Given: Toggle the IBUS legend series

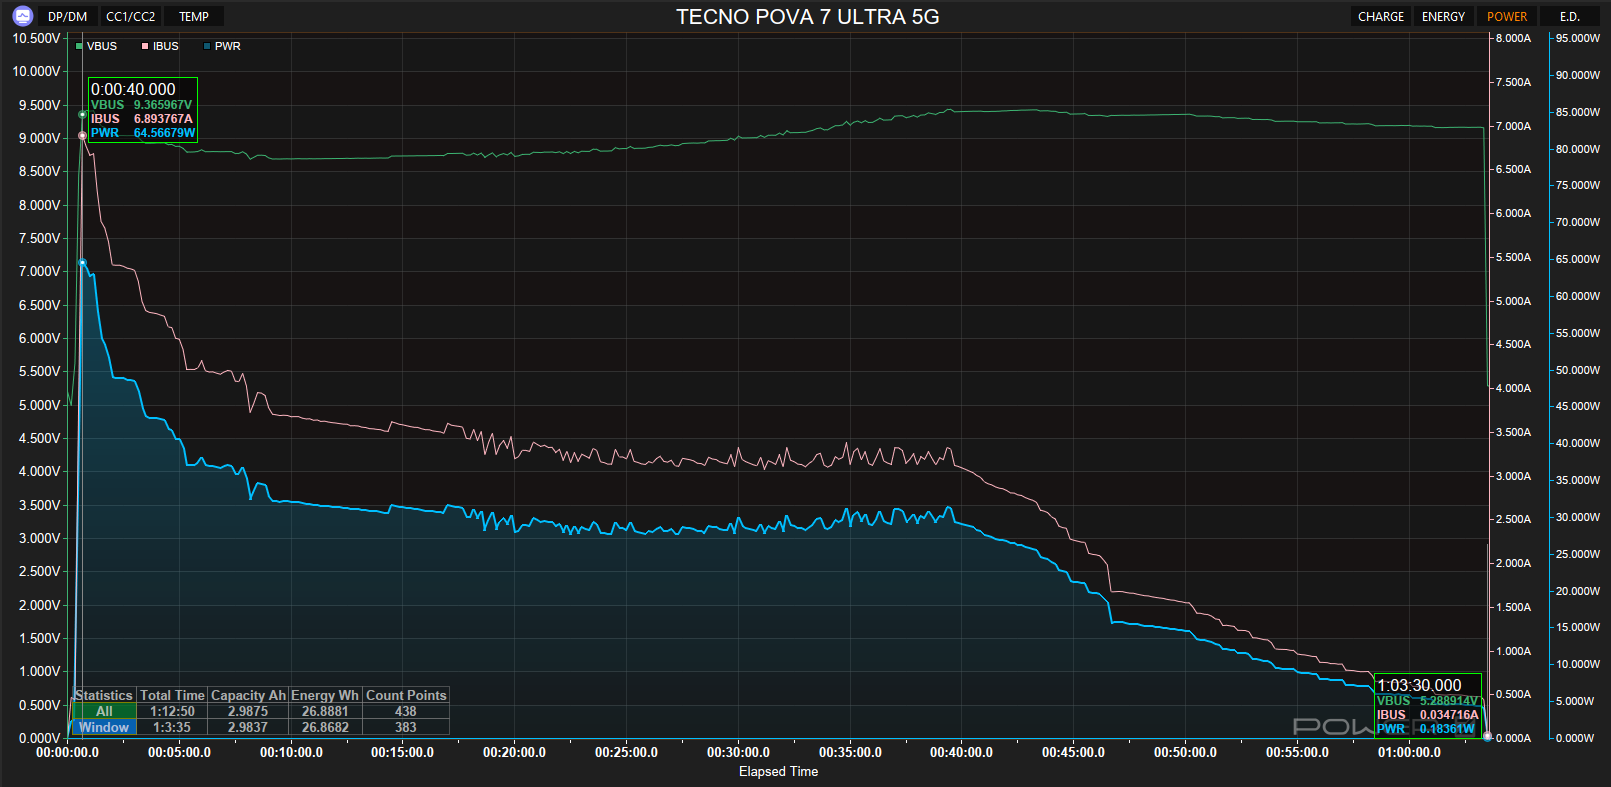Looking at the screenshot, I should pyautogui.click(x=160, y=46).
